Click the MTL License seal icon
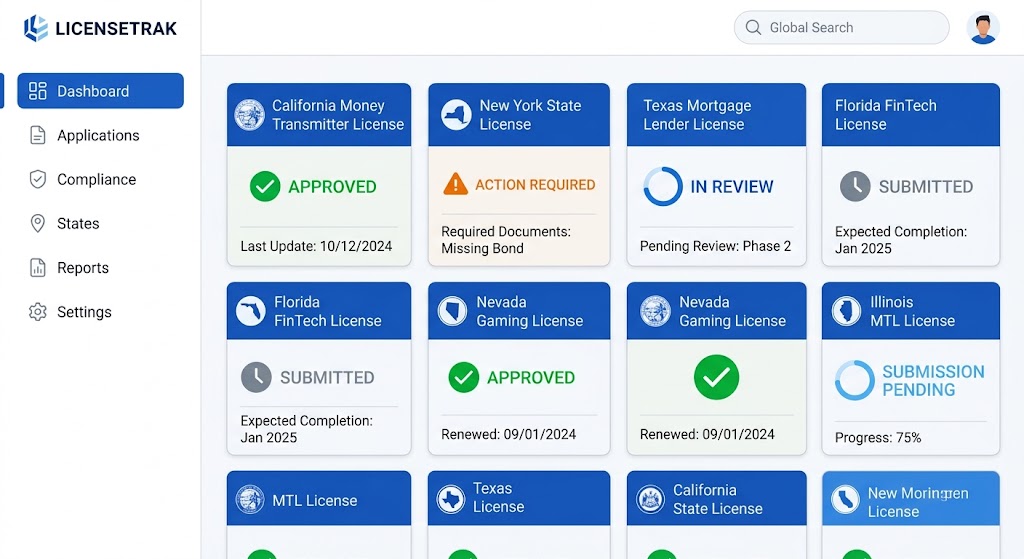Screen dimensions: 1024x559 click(249, 500)
